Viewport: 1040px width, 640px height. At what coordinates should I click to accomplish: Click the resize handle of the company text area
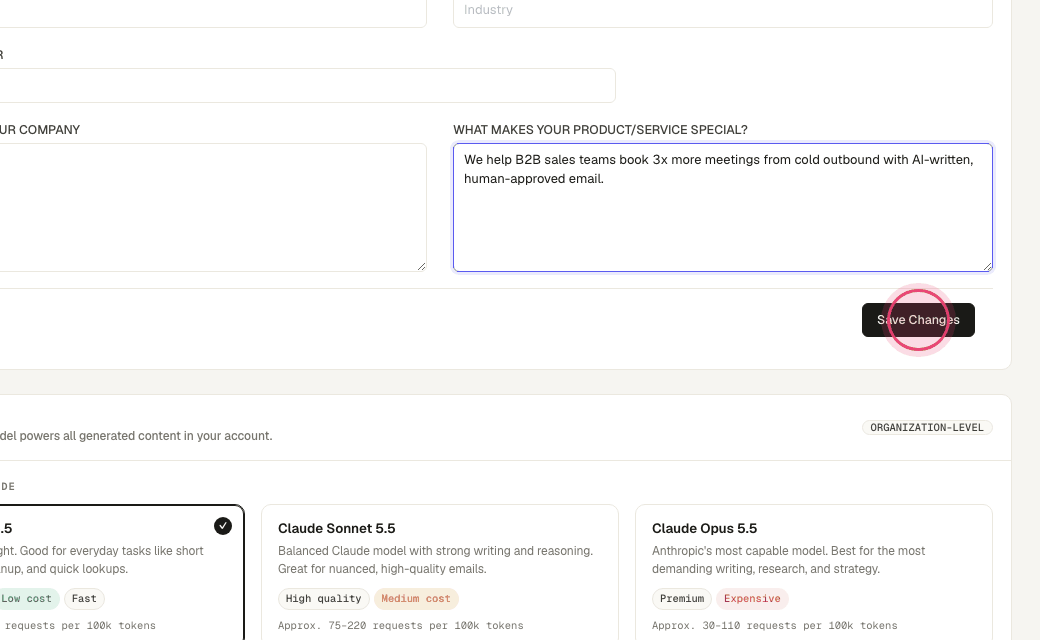click(421, 266)
